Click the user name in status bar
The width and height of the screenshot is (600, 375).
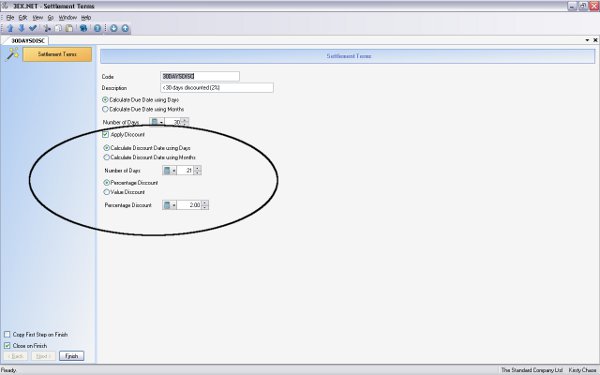[583, 370]
